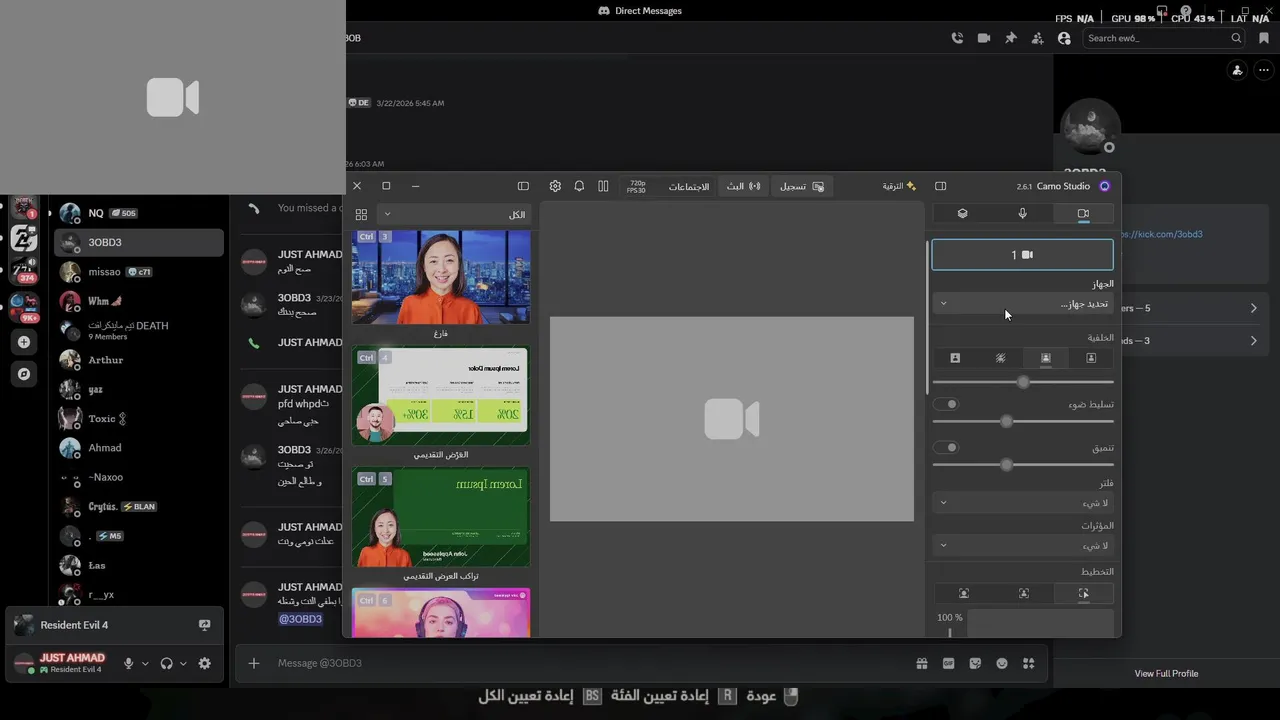Open the NQ direct message
The image size is (1280, 720).
139,213
